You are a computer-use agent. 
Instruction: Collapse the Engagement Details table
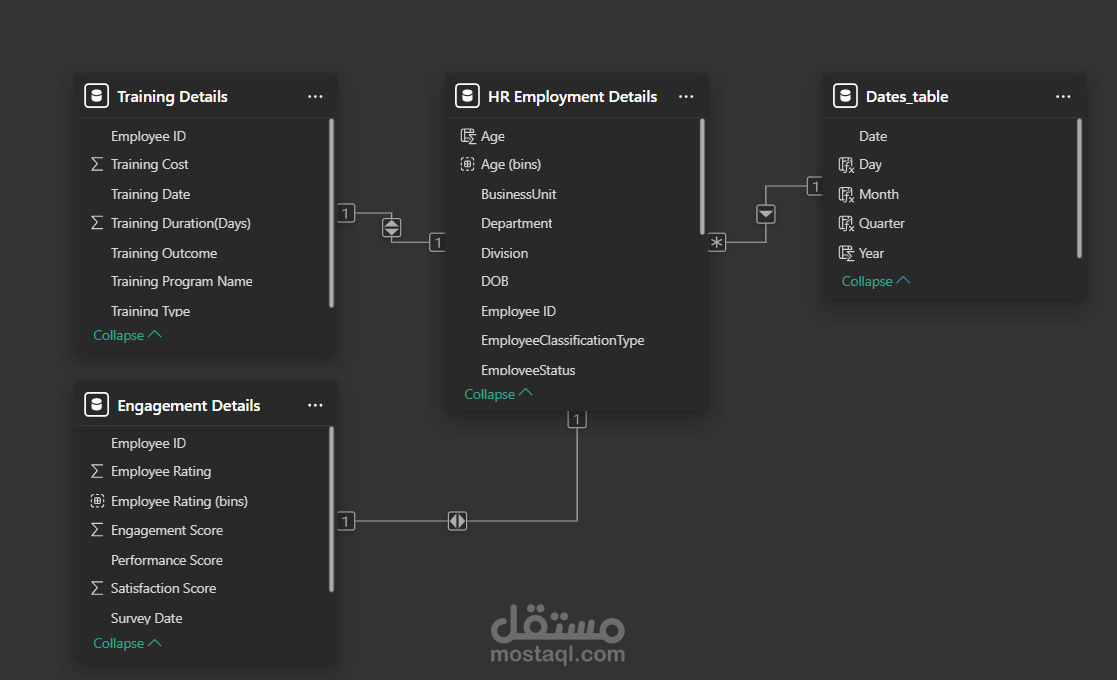128,643
